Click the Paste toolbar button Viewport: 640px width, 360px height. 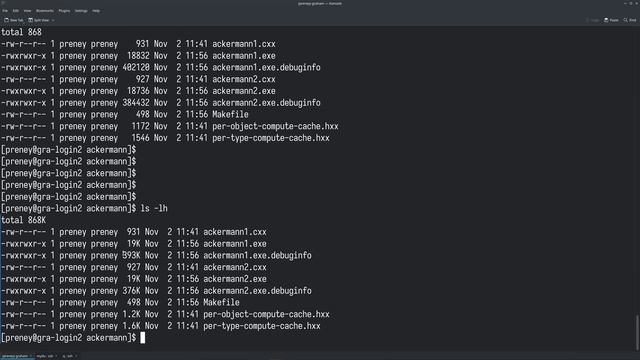coord(611,20)
